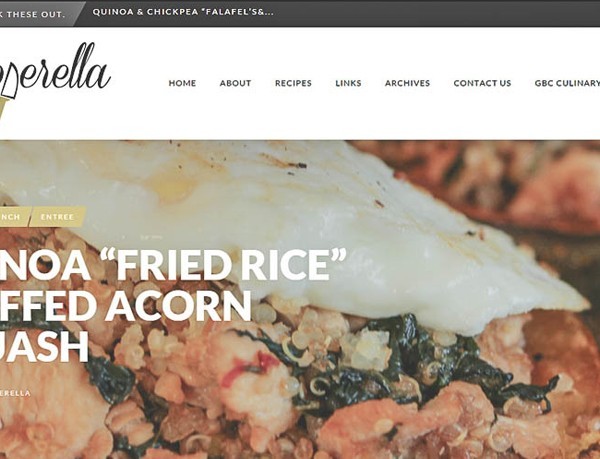Click the gold accent under the logo
Viewport: 600px width, 459px height.
click(4, 107)
